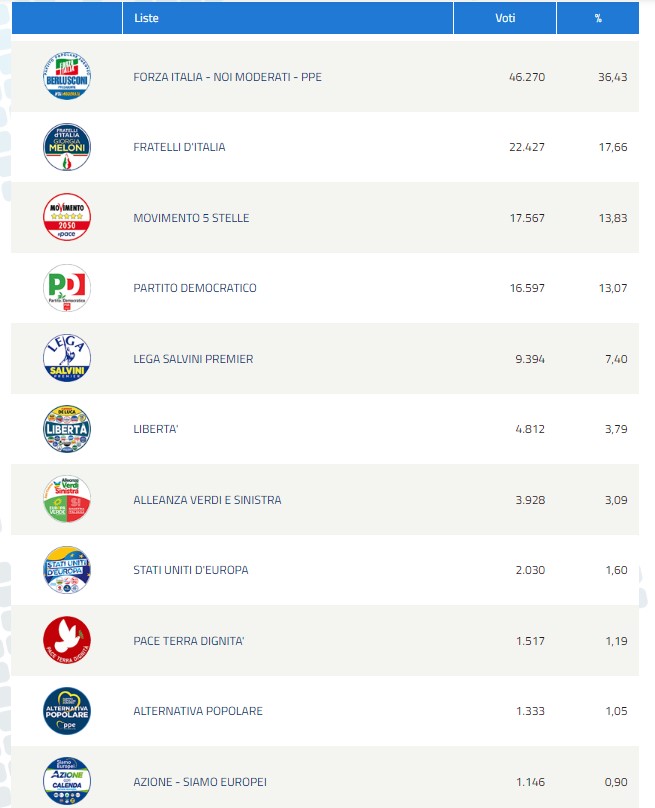Click the PARTITO DEMOCRATICO list name
The image size is (655, 808).
click(x=195, y=288)
